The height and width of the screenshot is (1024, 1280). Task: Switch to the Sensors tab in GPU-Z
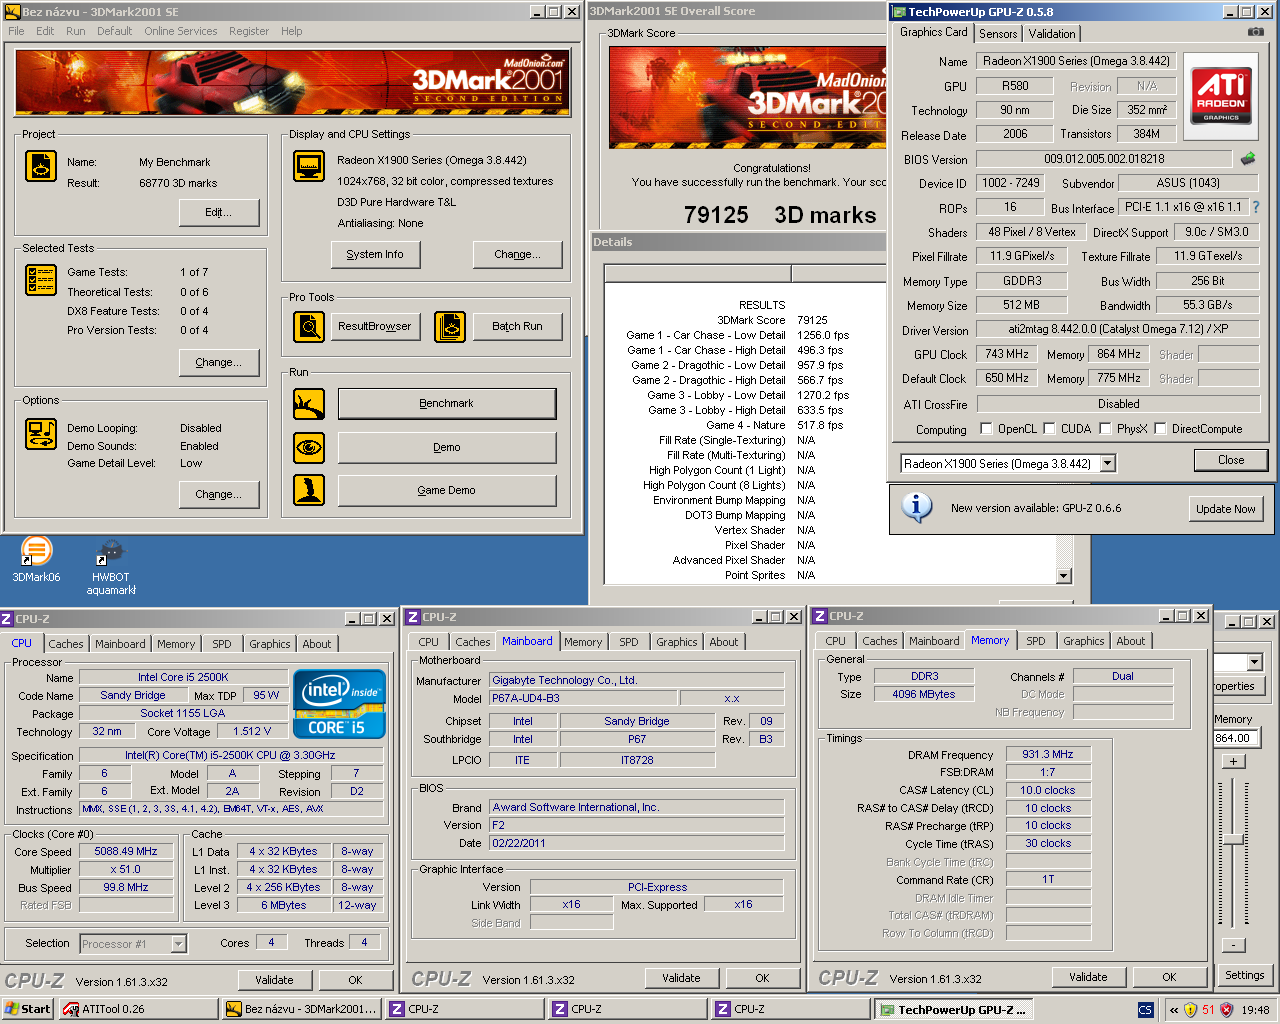coord(998,34)
